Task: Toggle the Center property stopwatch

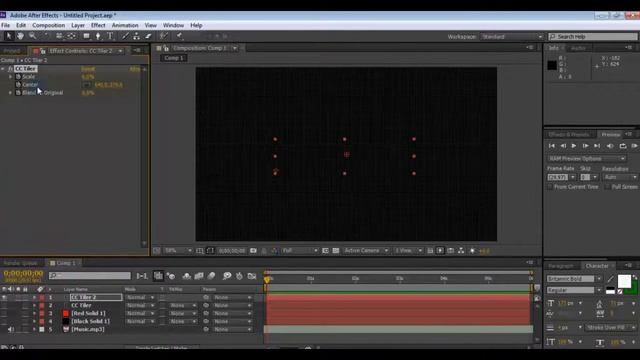Action: (x=18, y=85)
